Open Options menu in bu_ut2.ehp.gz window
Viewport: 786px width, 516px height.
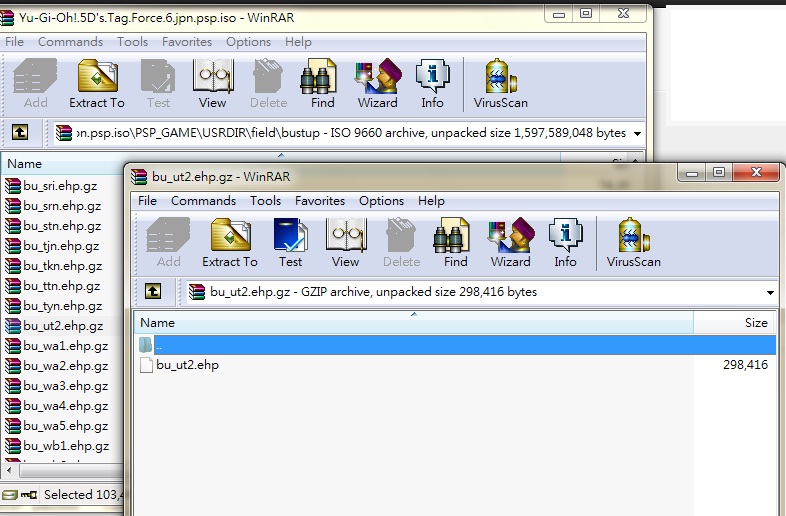(x=381, y=201)
